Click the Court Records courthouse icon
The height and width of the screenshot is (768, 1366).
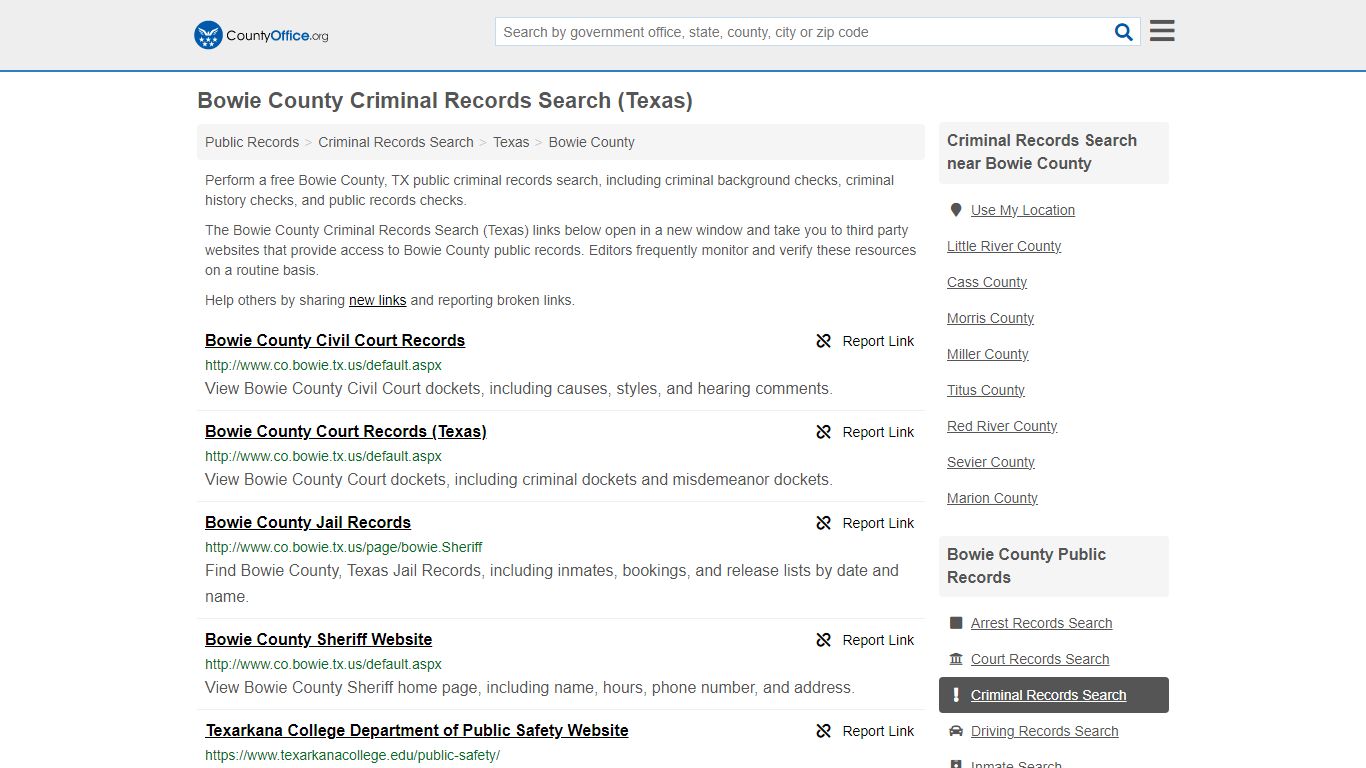pyautogui.click(x=956, y=659)
